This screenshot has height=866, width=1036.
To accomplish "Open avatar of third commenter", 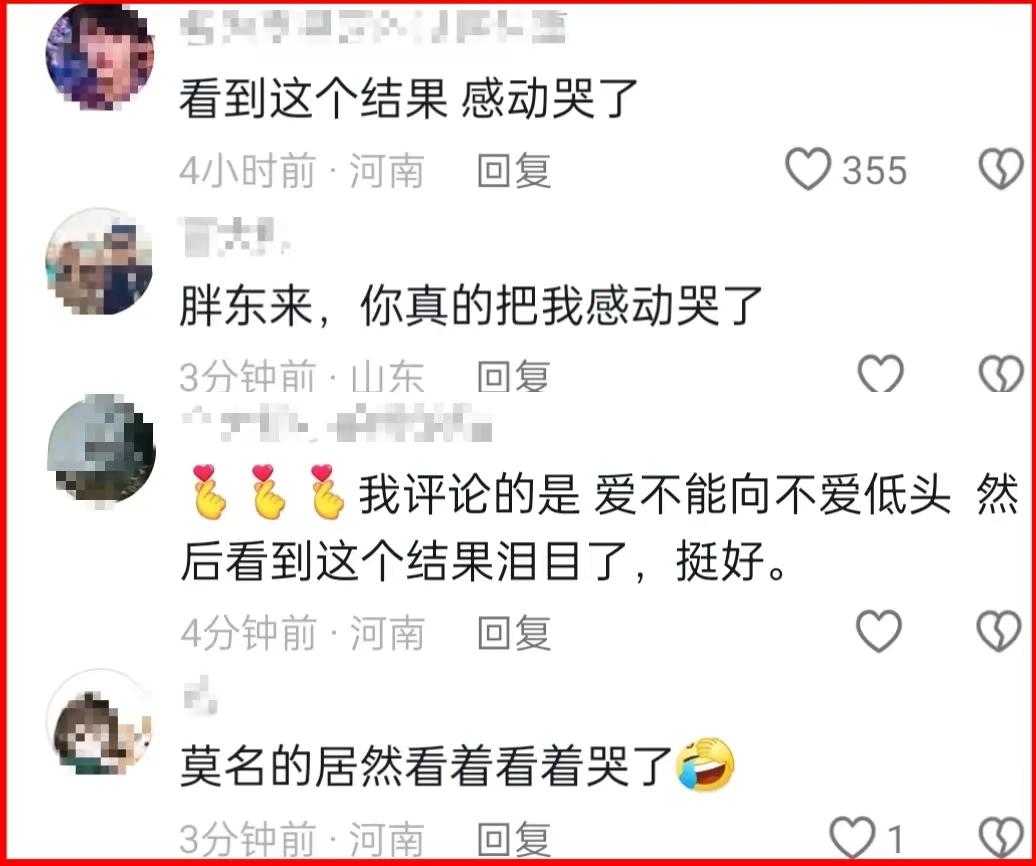I will point(101,451).
